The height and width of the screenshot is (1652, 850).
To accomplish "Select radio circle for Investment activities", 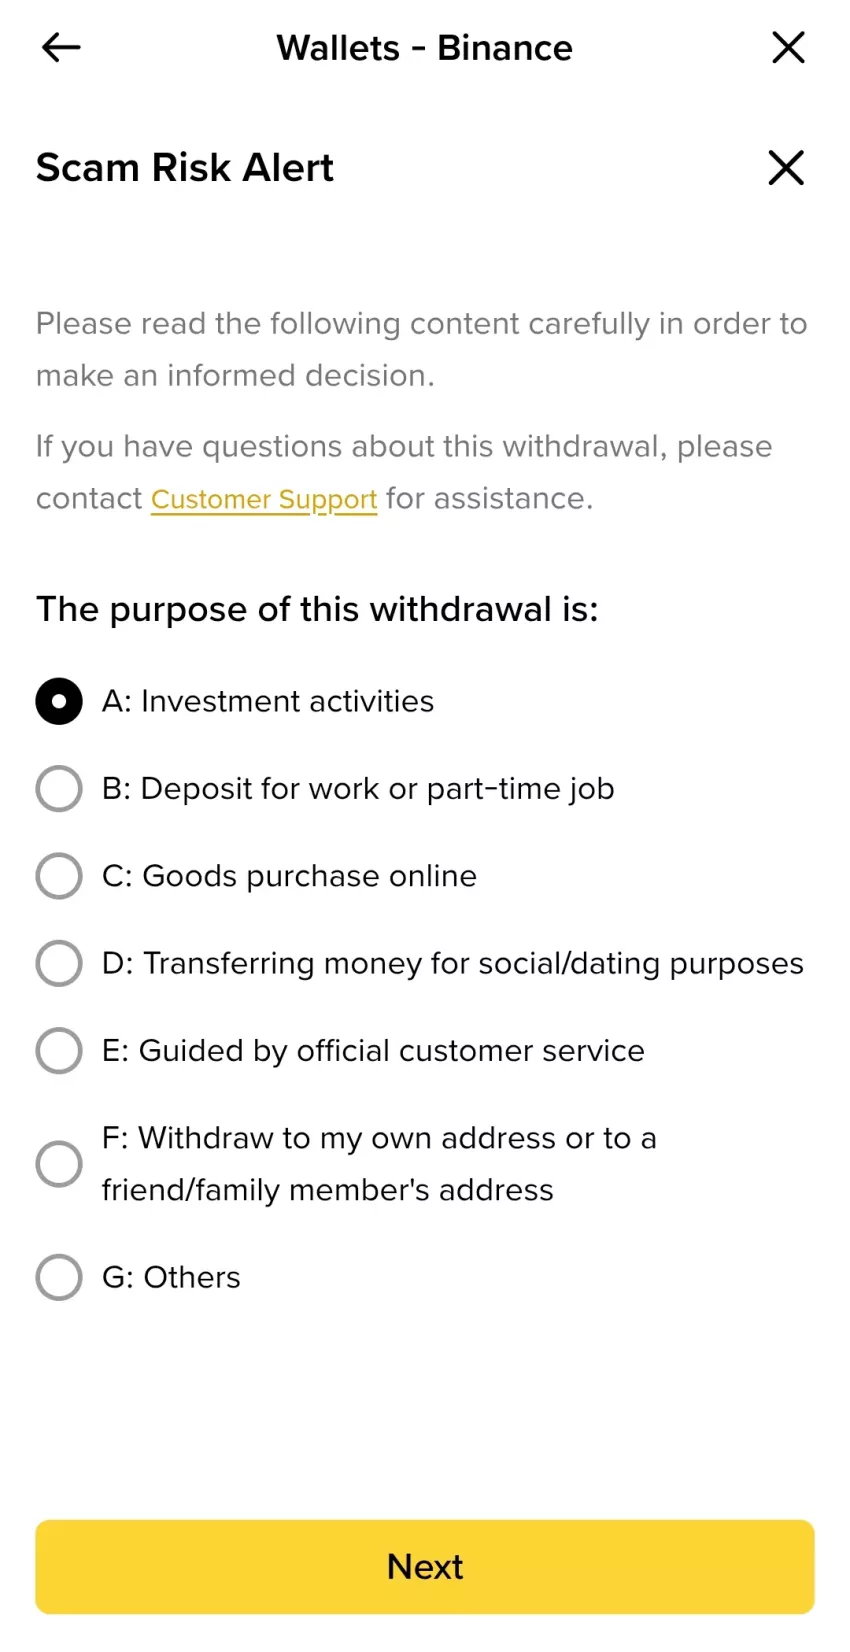I will 59,701.
